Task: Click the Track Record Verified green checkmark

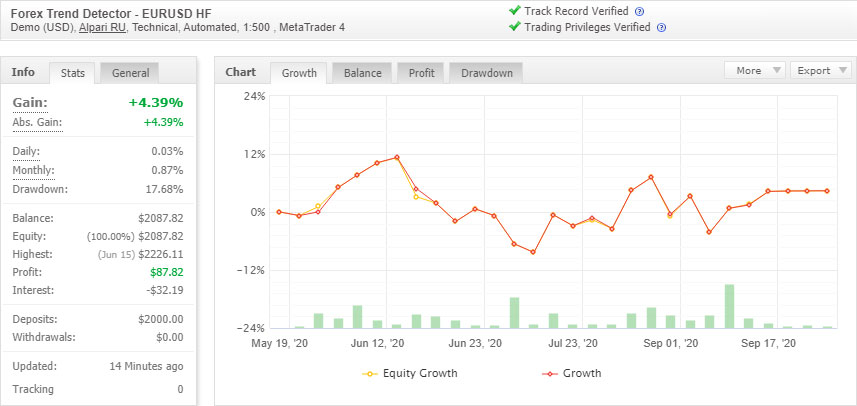Action: [x=514, y=10]
